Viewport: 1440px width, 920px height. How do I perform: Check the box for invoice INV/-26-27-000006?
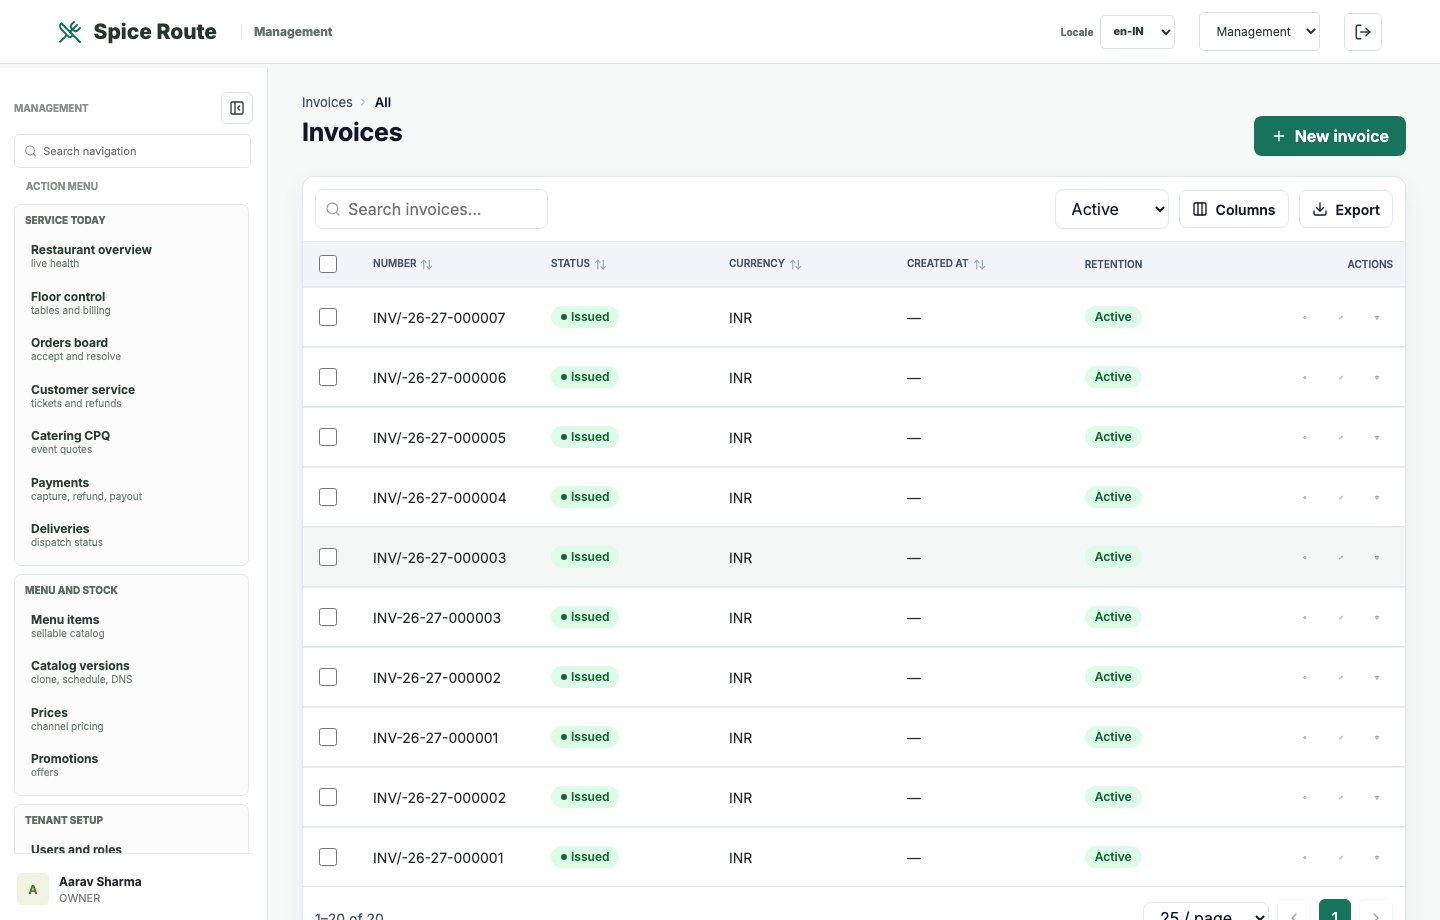tap(328, 377)
